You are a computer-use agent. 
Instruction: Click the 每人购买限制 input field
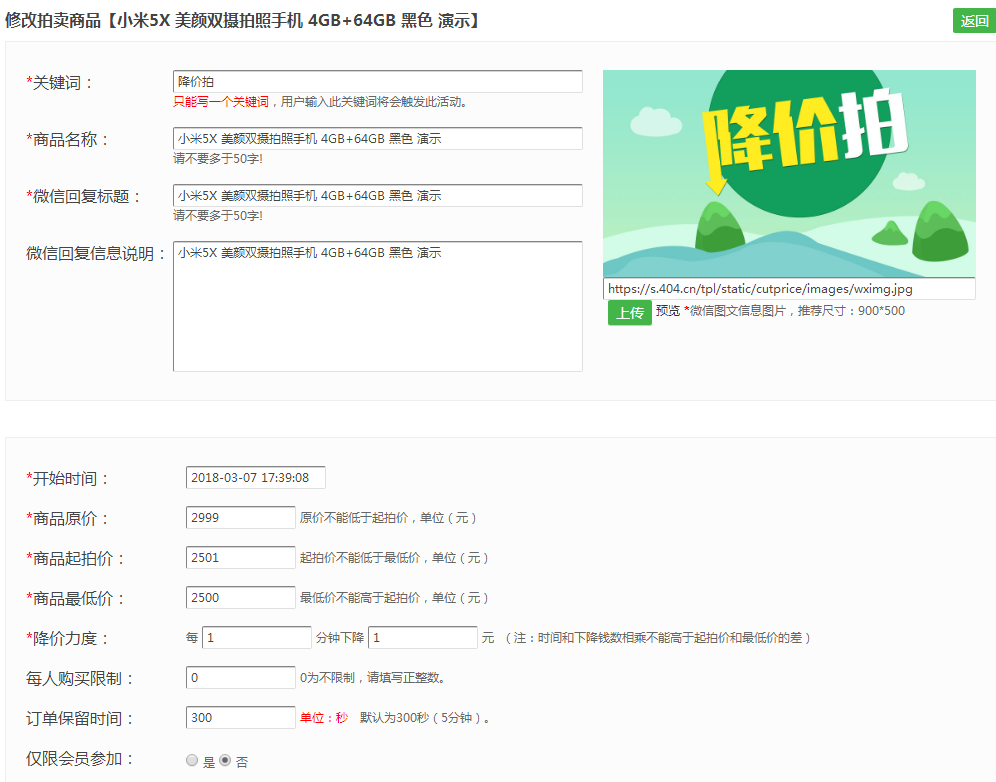tap(240, 678)
